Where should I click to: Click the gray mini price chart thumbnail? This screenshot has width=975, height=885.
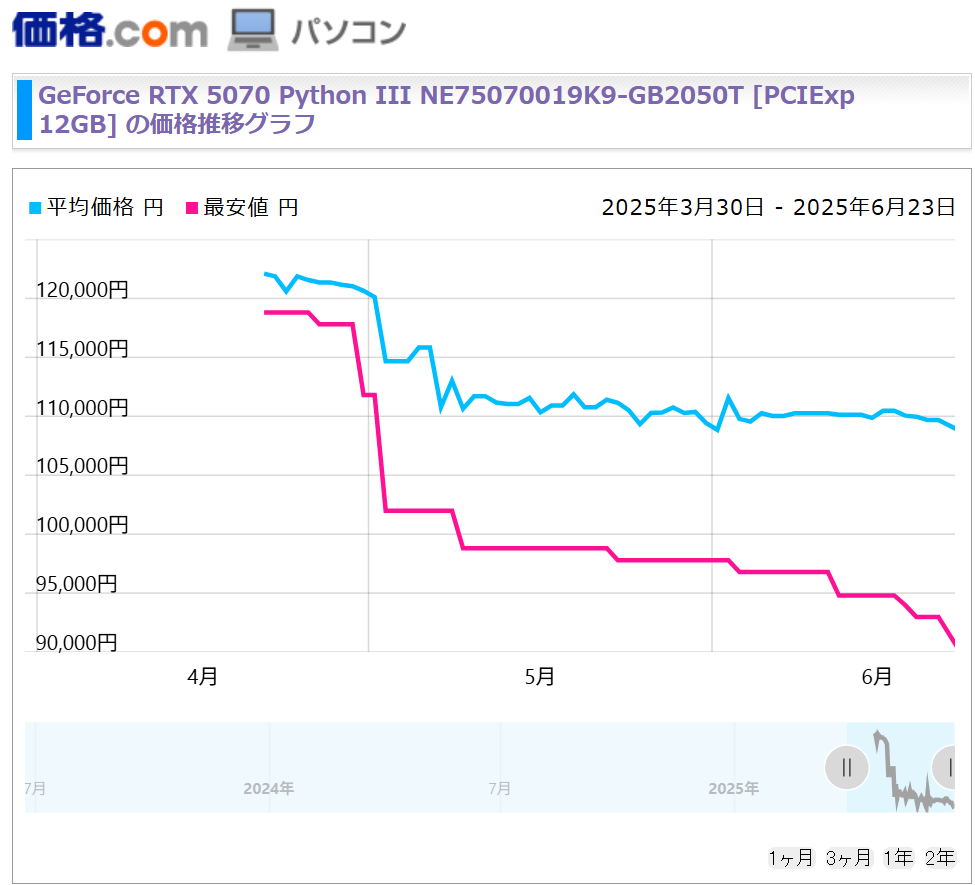(x=913, y=771)
